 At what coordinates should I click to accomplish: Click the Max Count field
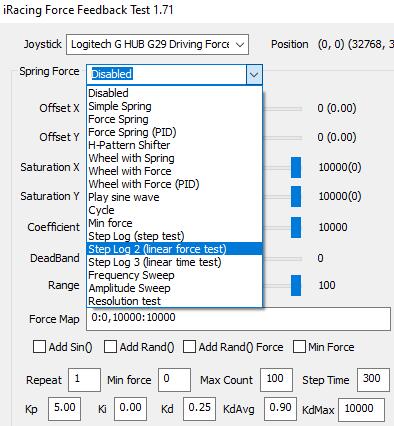pyautogui.click(x=276, y=380)
